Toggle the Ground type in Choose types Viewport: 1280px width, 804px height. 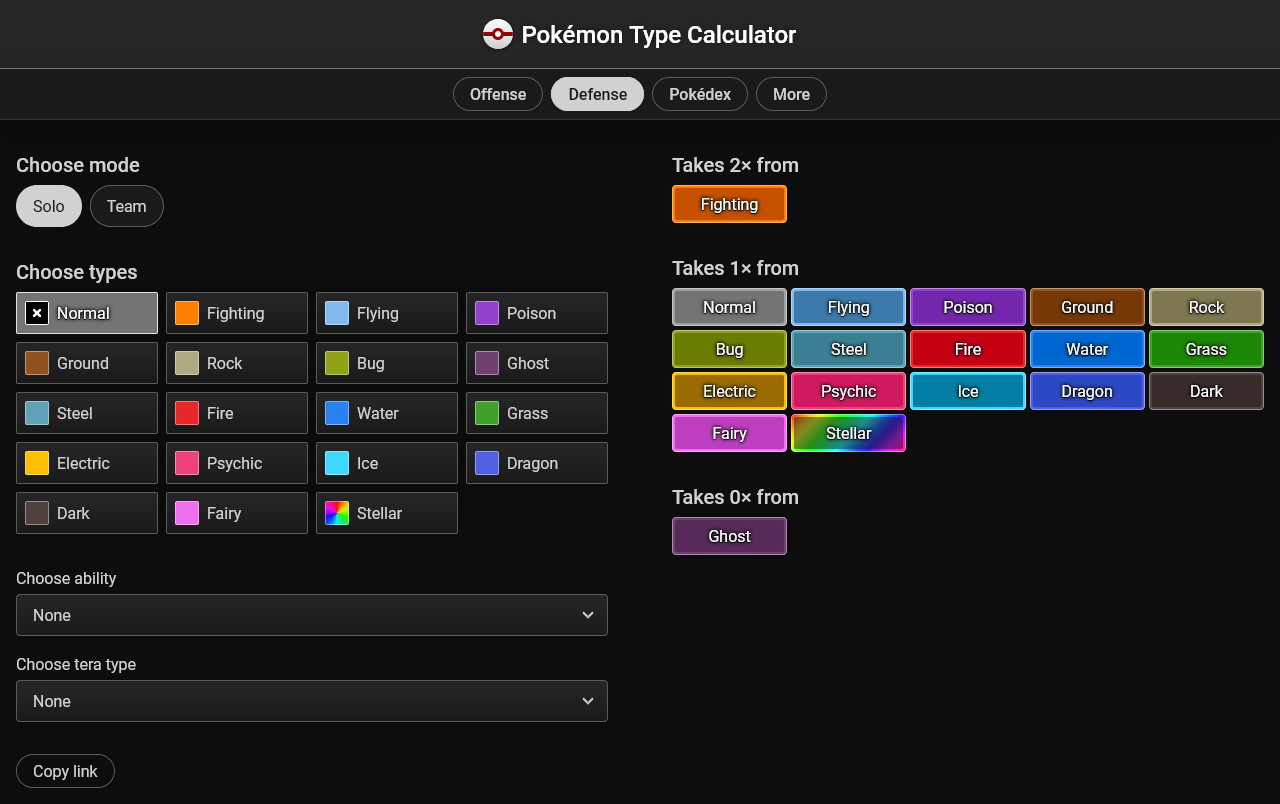(x=87, y=363)
